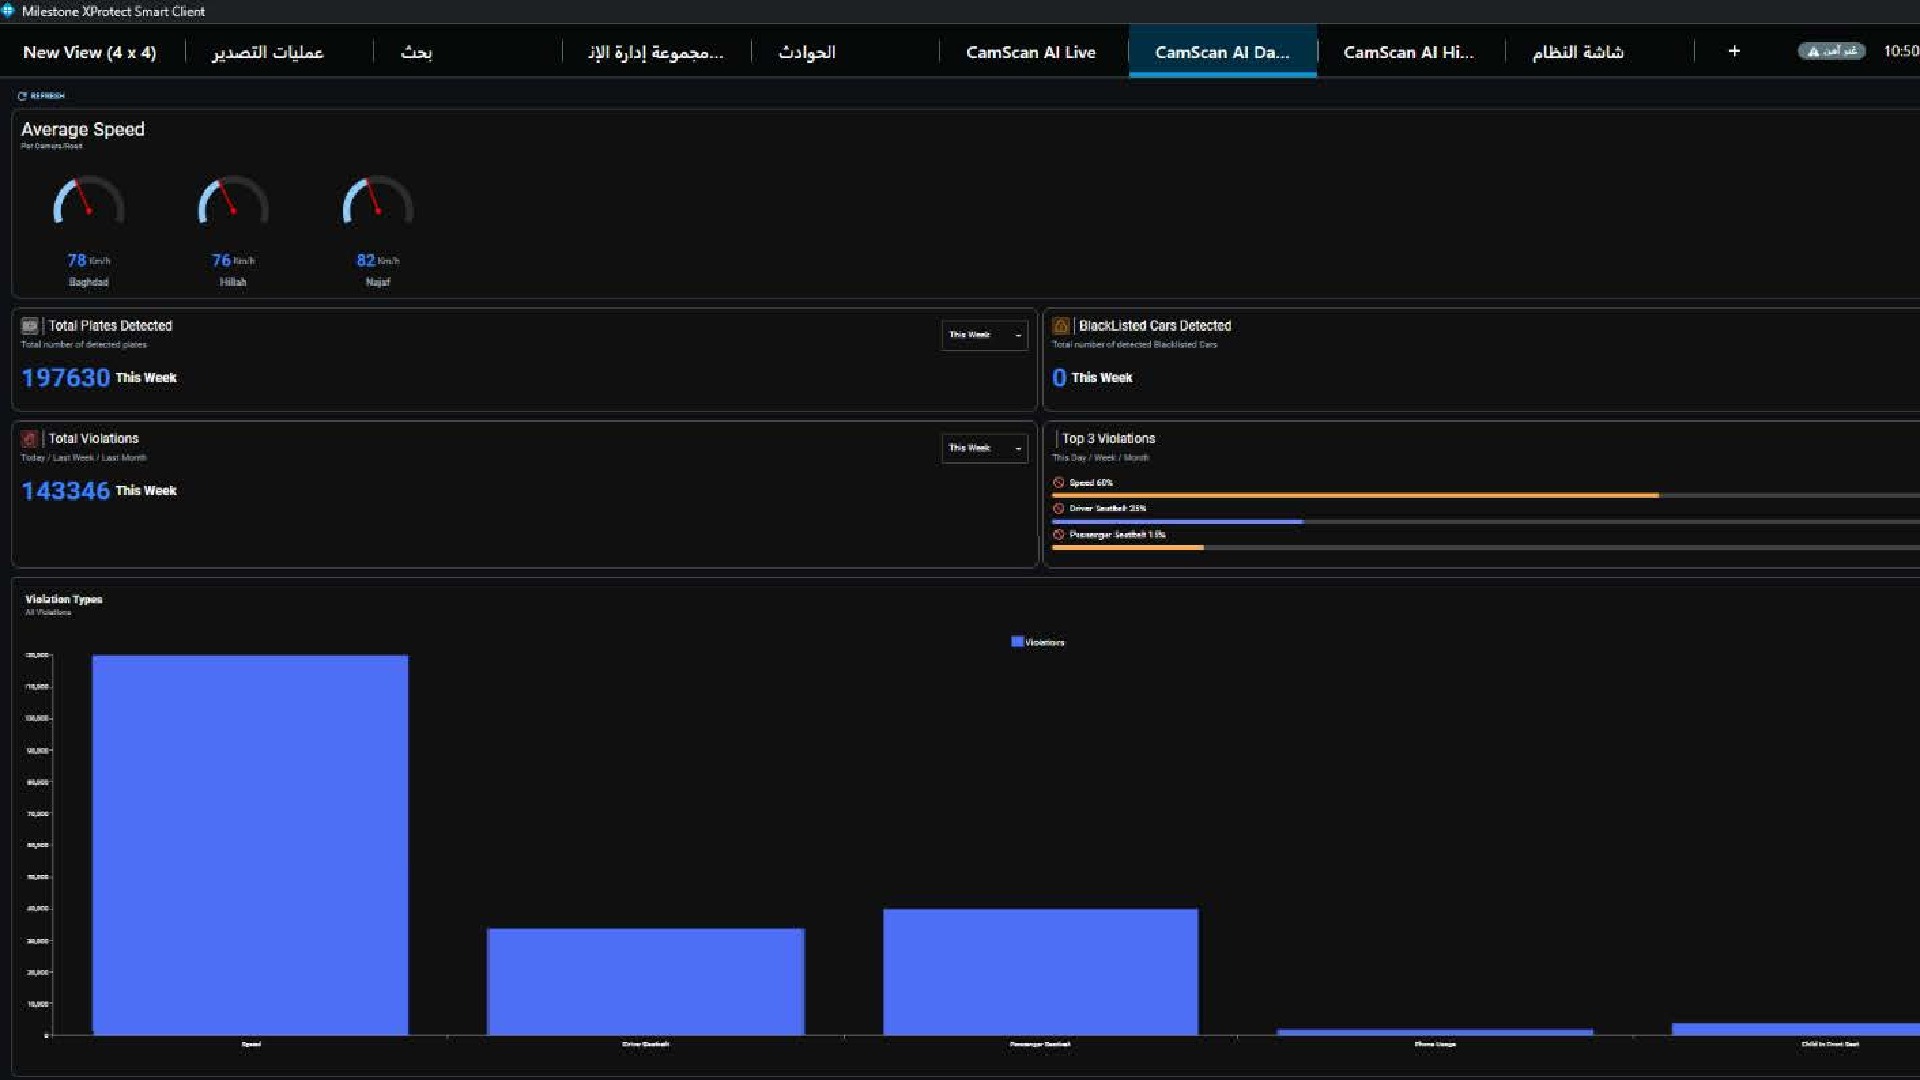Open This Week dropdown for Total Plates
1920x1080 pixels.
984,335
